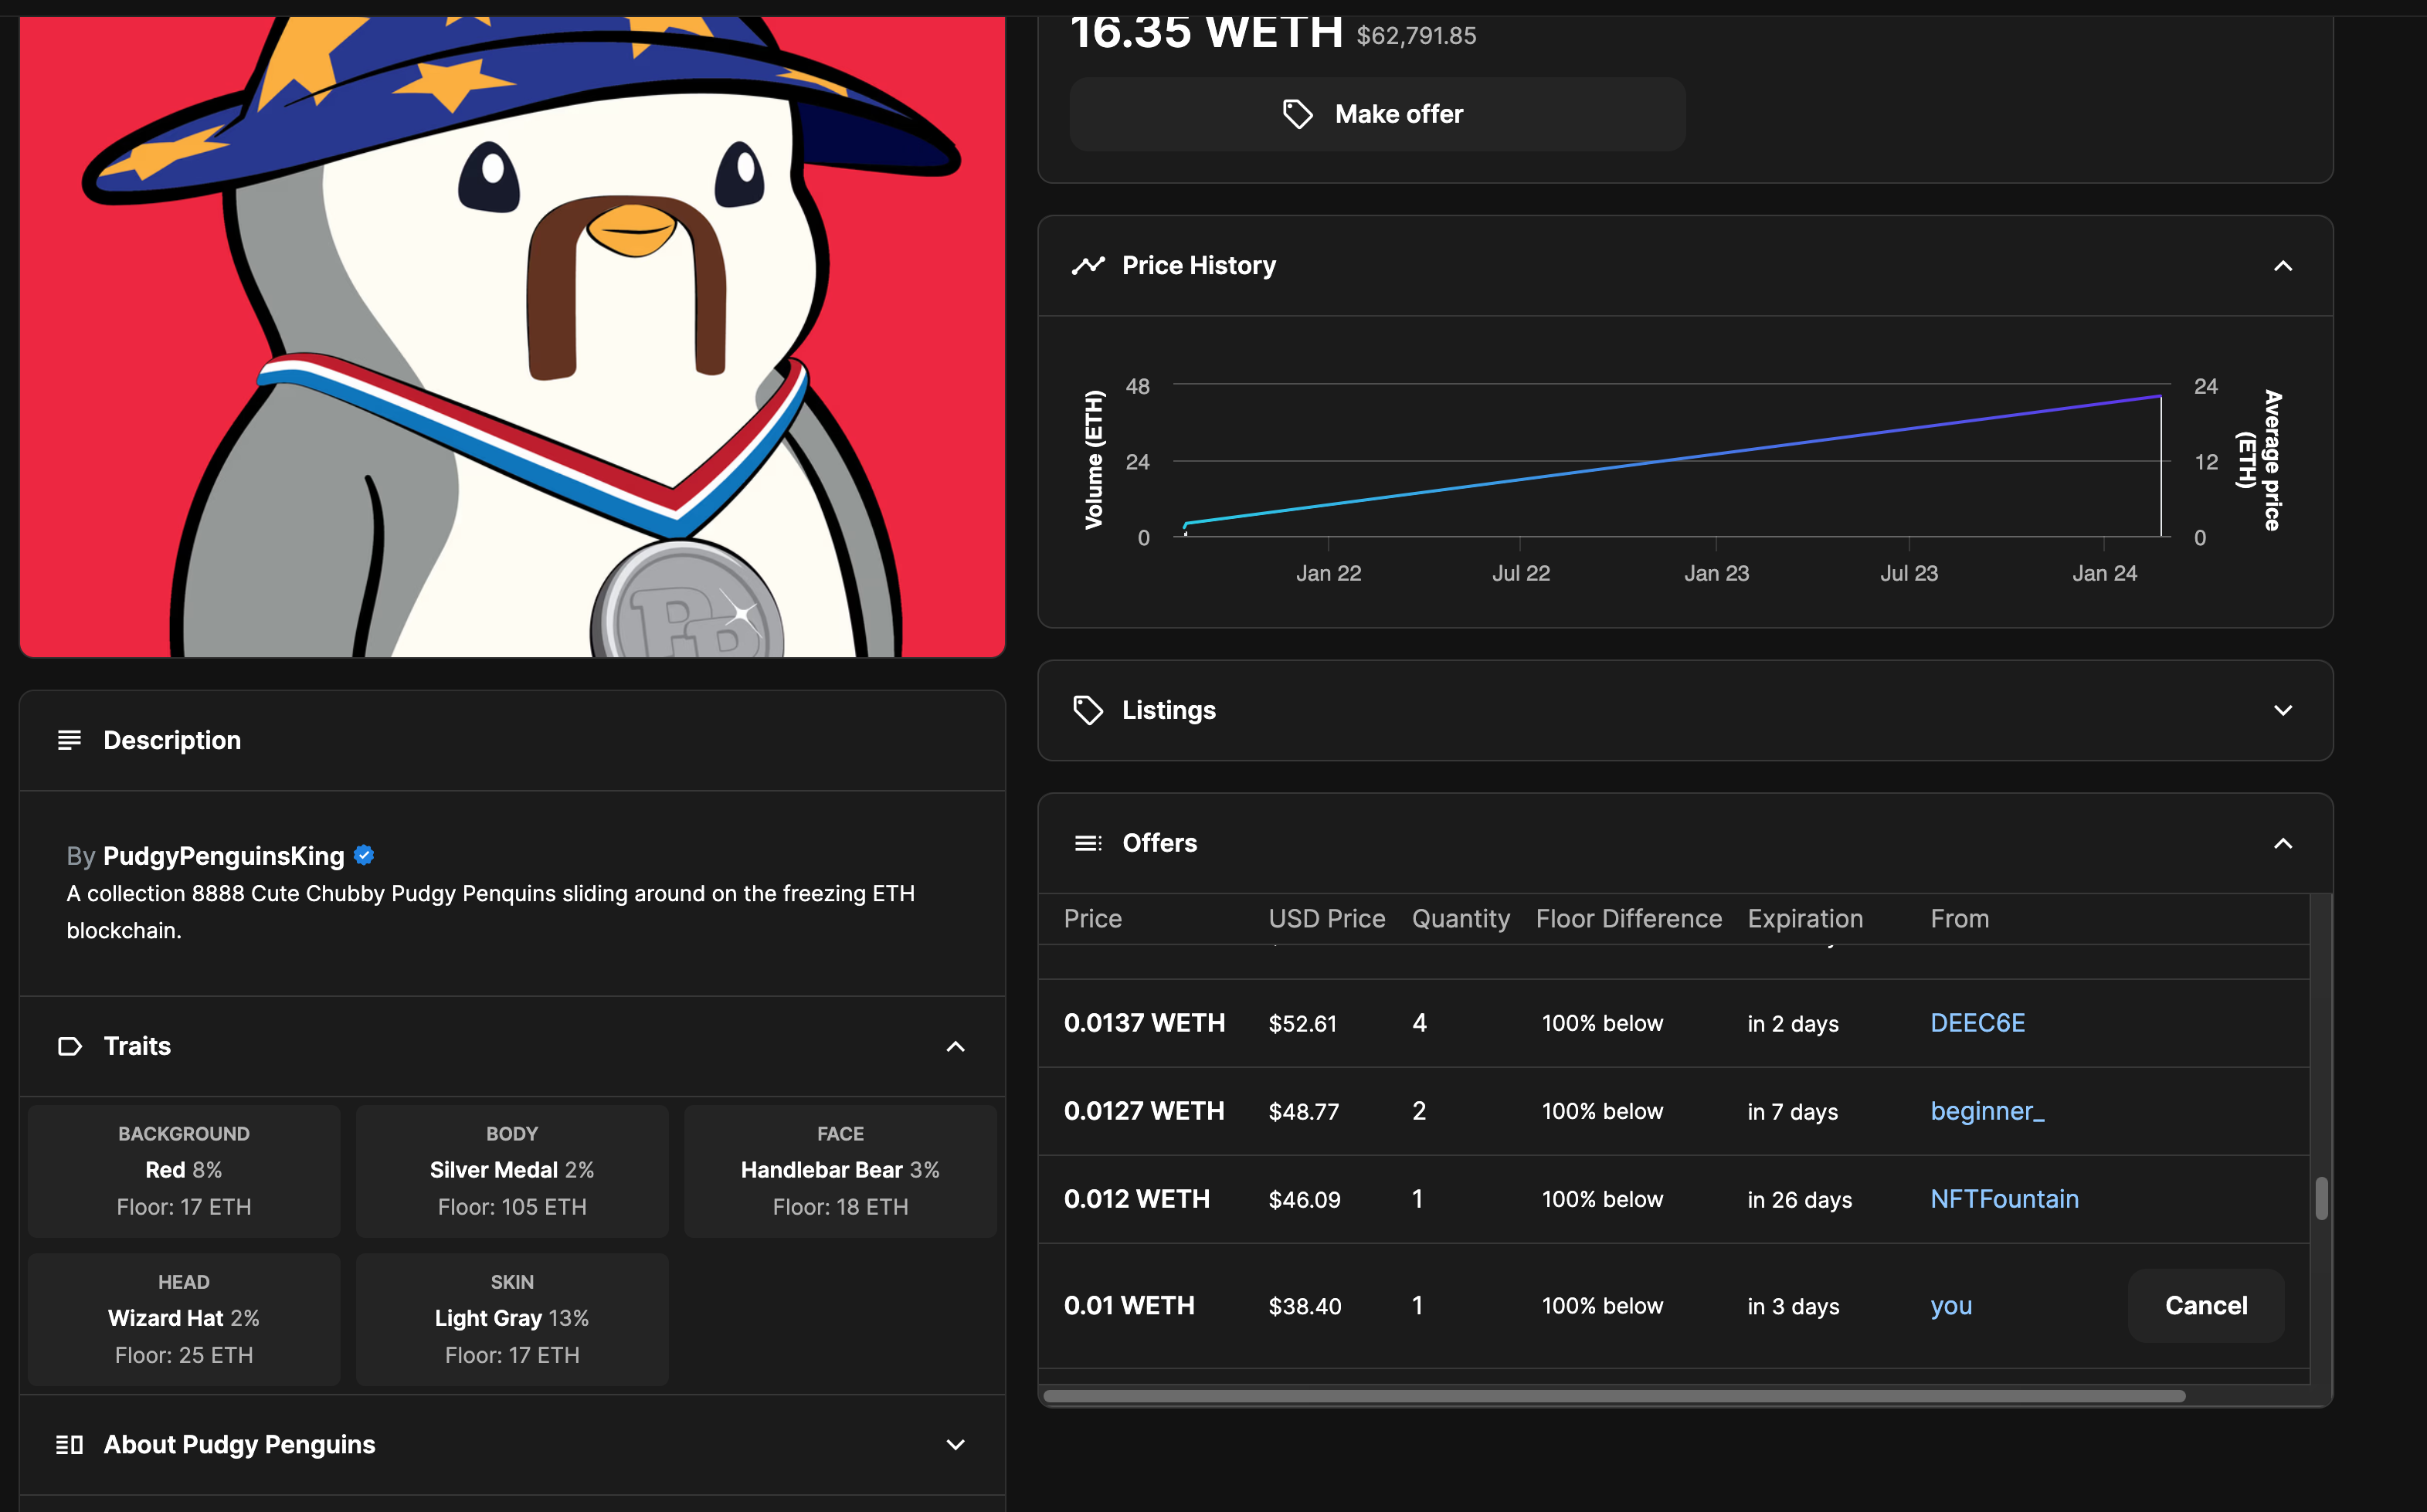The height and width of the screenshot is (1512, 2427).
Task: Collapse the Traits section
Action: pos(955,1046)
